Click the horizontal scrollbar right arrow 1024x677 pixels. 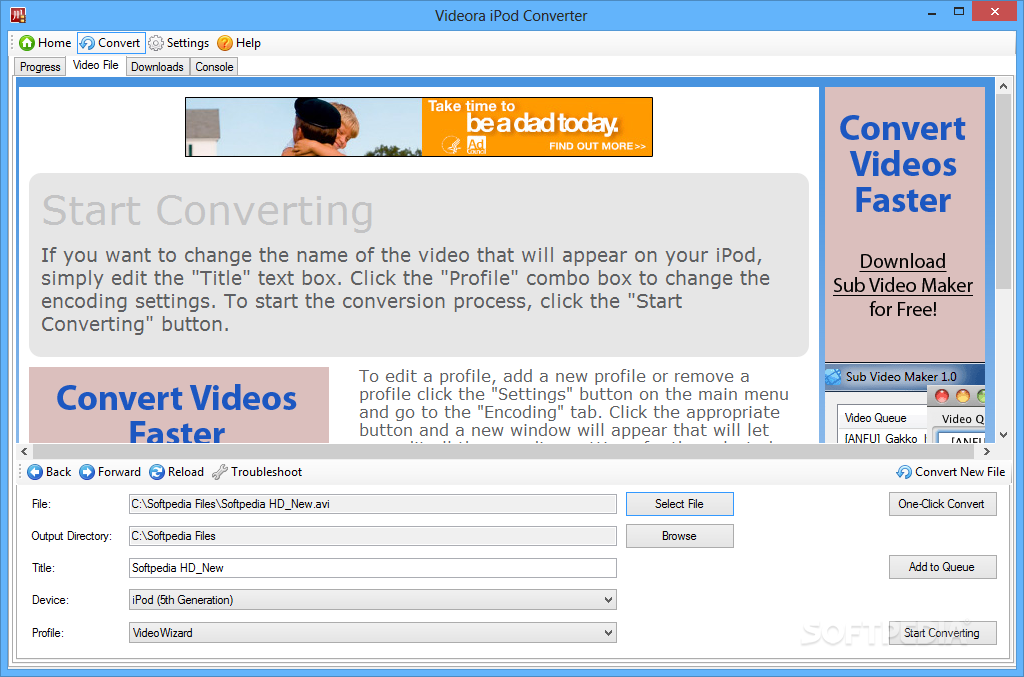coord(986,451)
